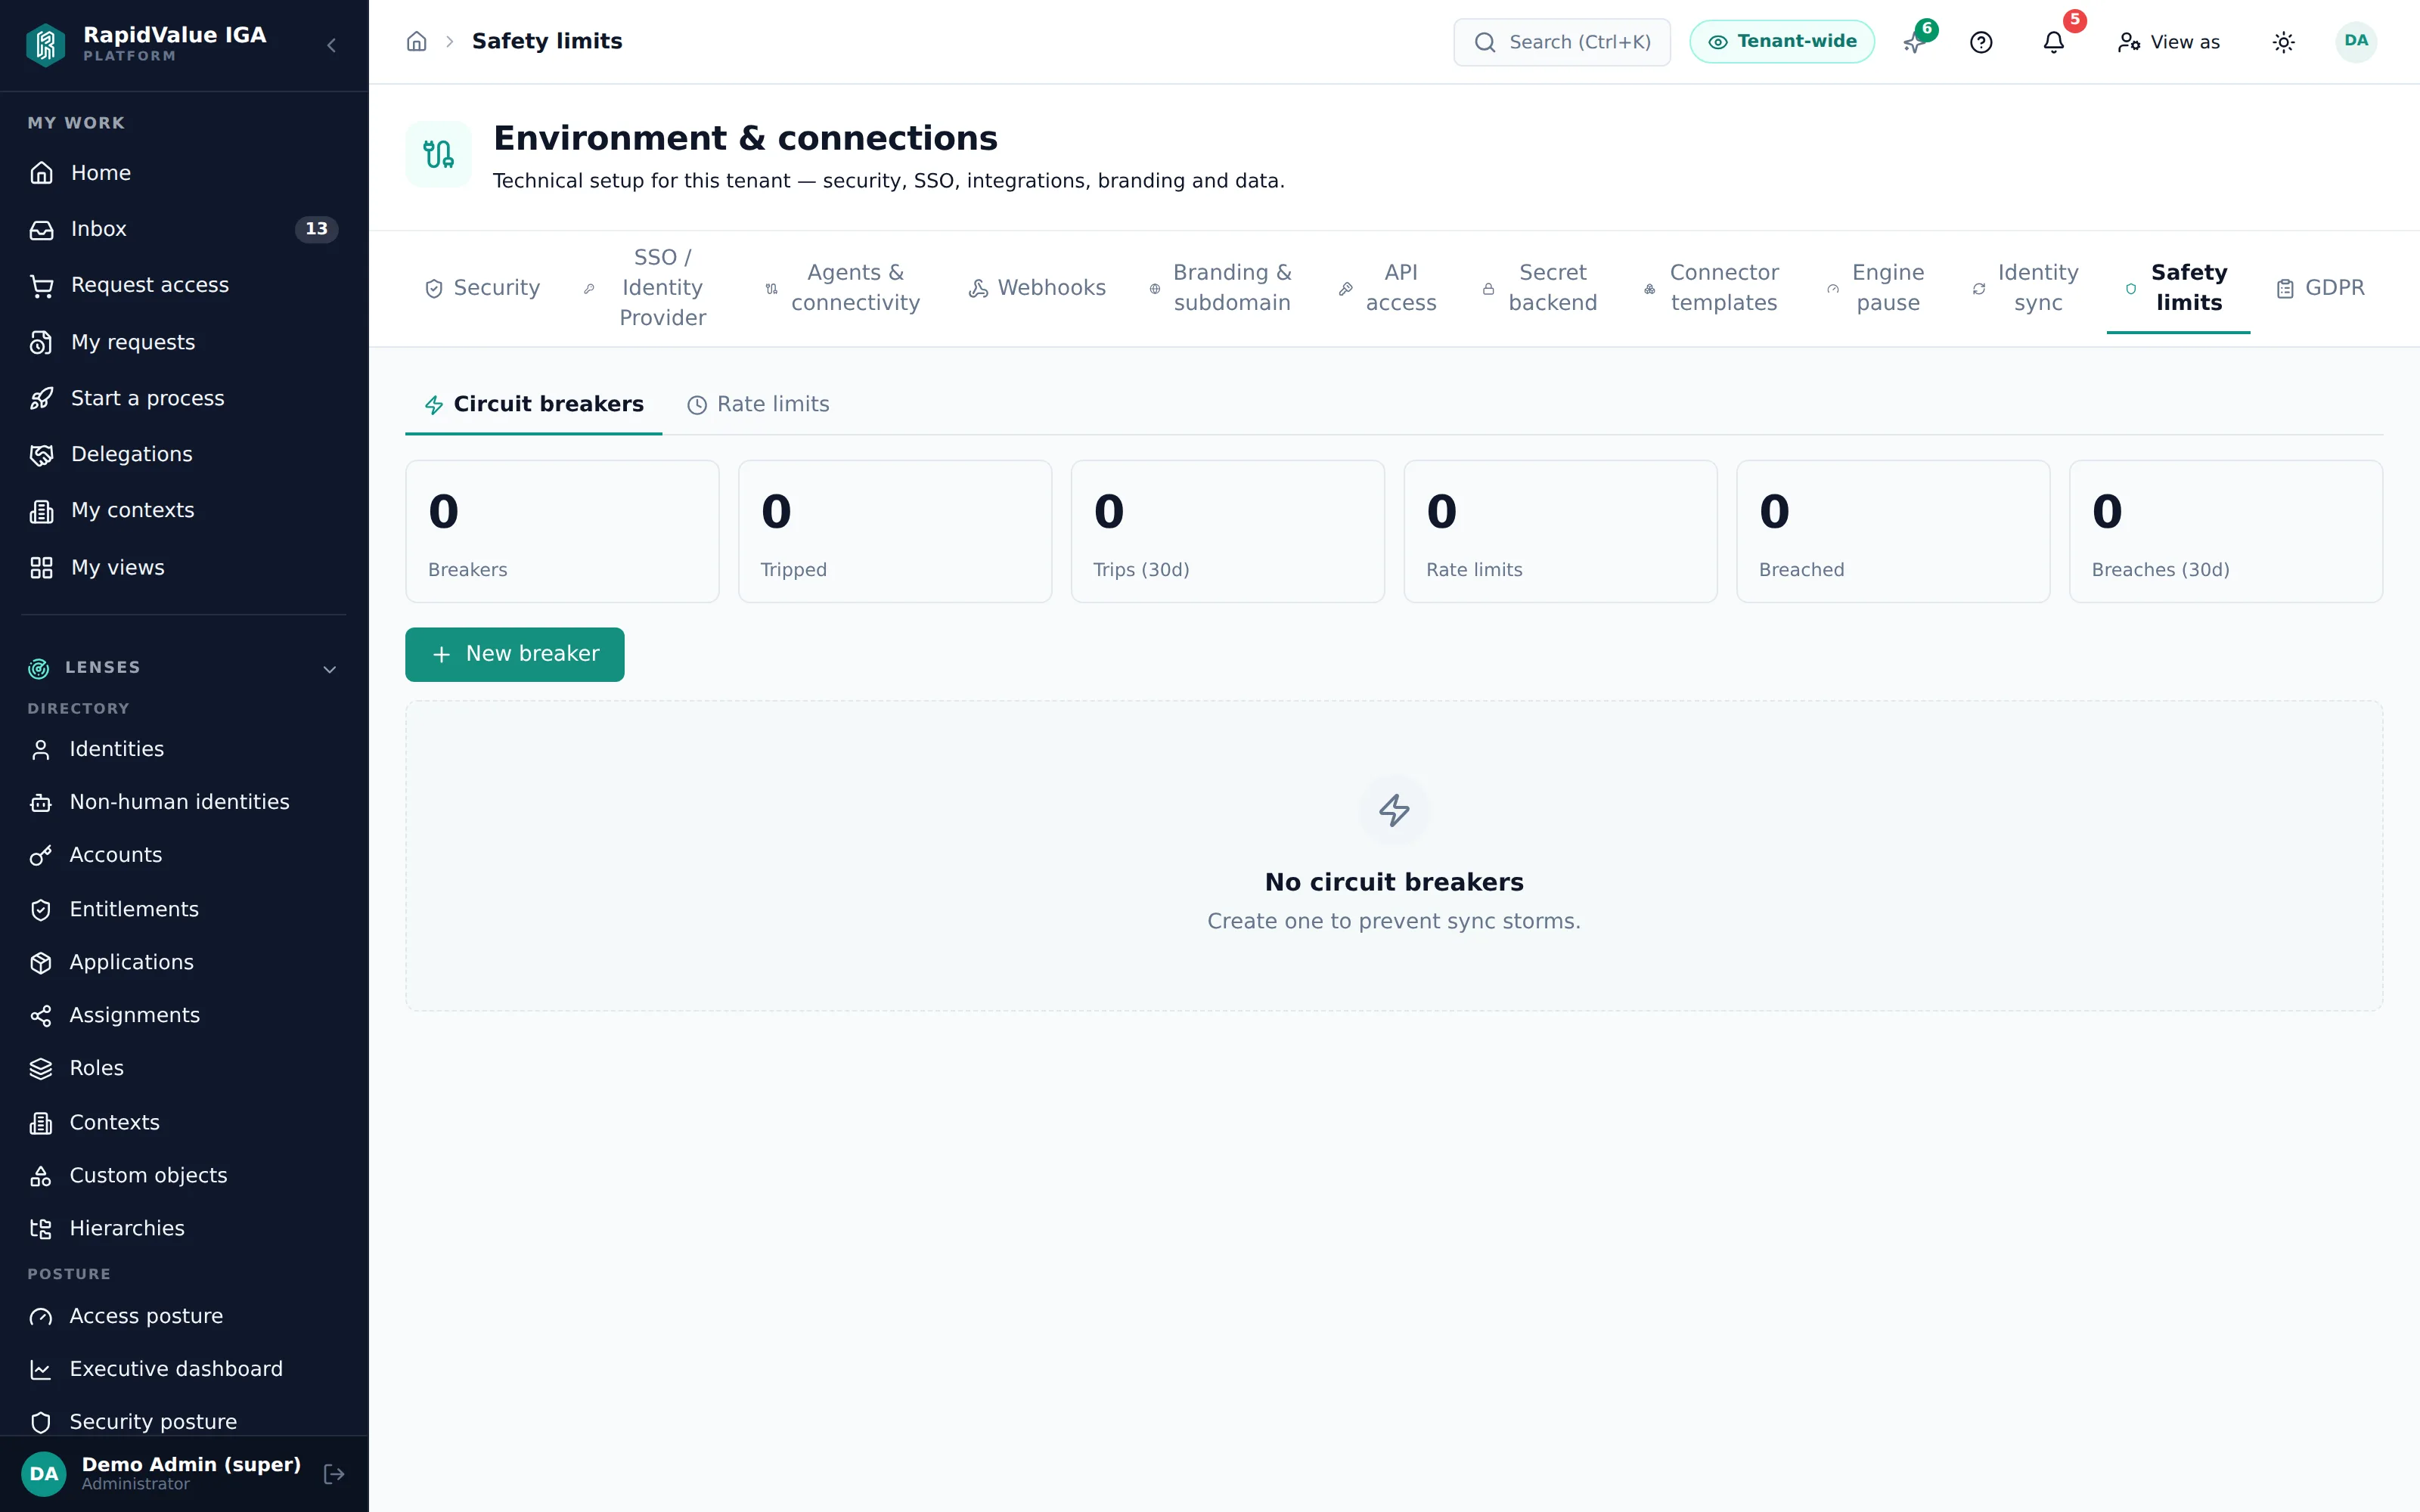
Task: Click the Search (Ctrl+K) field
Action: 1562,42
